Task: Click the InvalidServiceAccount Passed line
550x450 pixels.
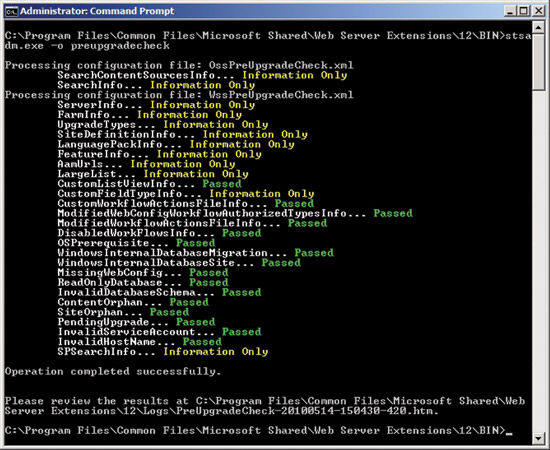Action: [160, 332]
